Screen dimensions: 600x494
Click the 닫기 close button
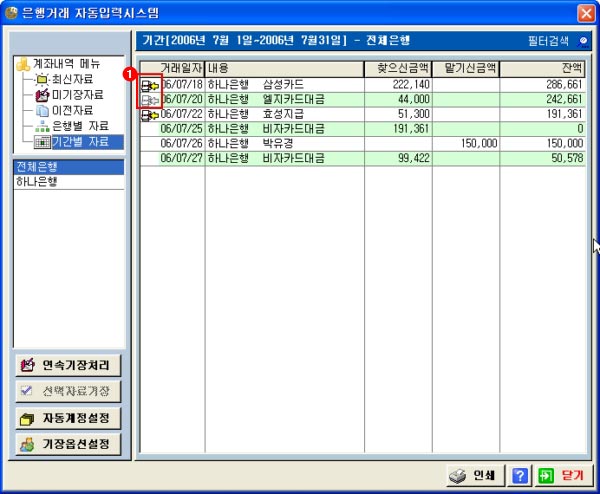click(564, 476)
